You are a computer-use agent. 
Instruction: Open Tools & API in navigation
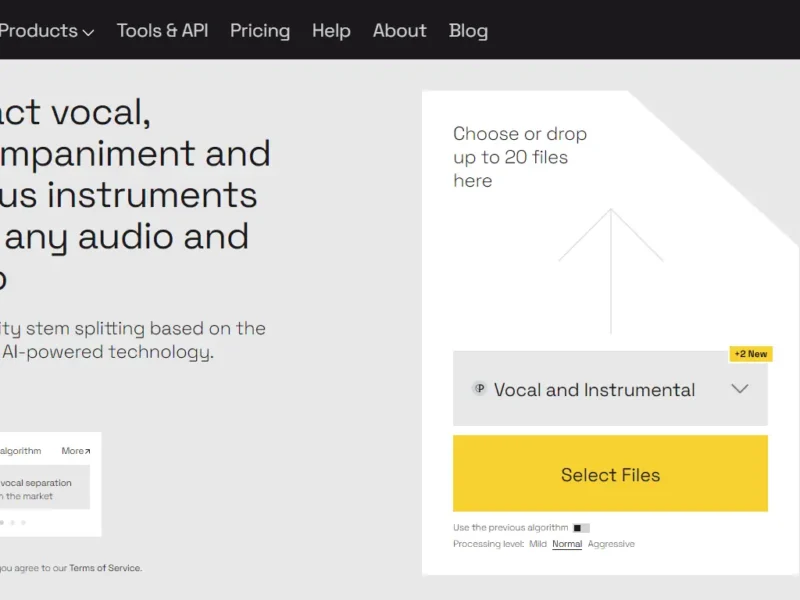[162, 30]
